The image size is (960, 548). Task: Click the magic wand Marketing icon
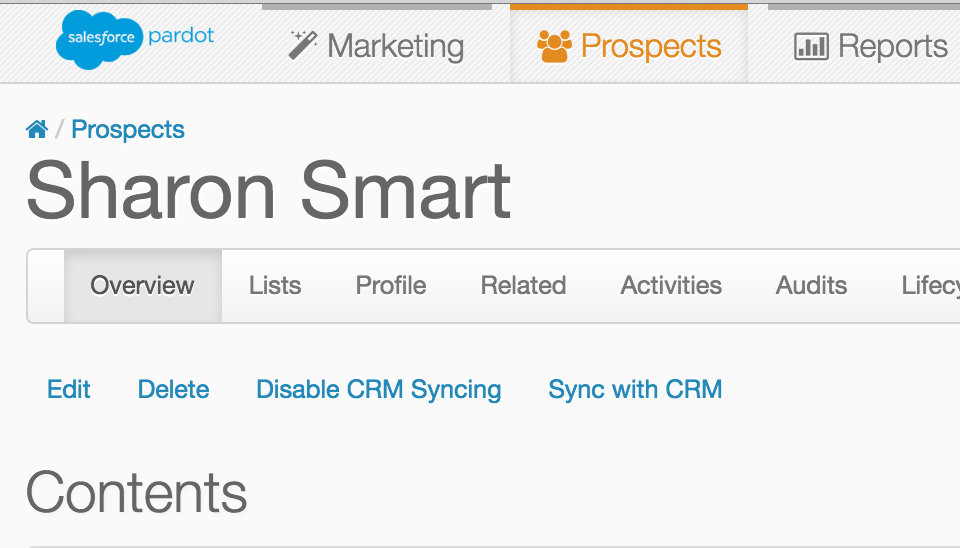tap(302, 45)
